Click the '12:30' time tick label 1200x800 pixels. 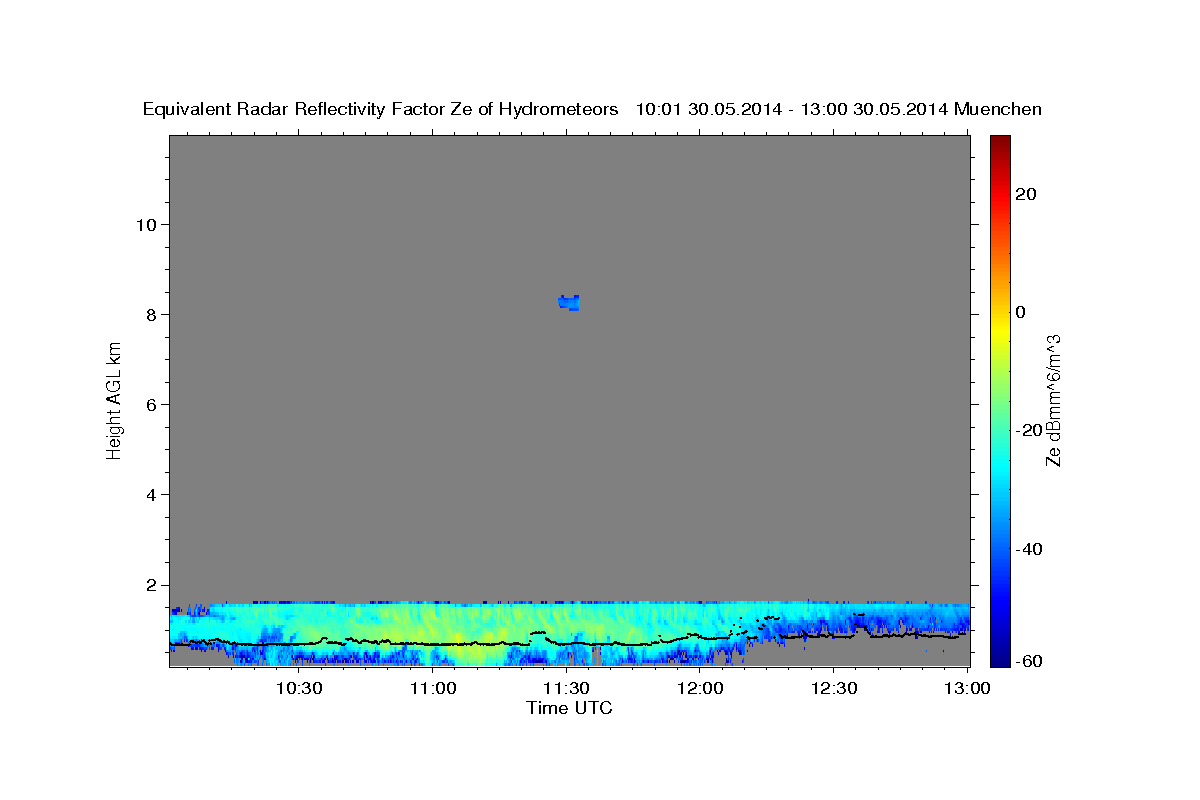(834, 688)
